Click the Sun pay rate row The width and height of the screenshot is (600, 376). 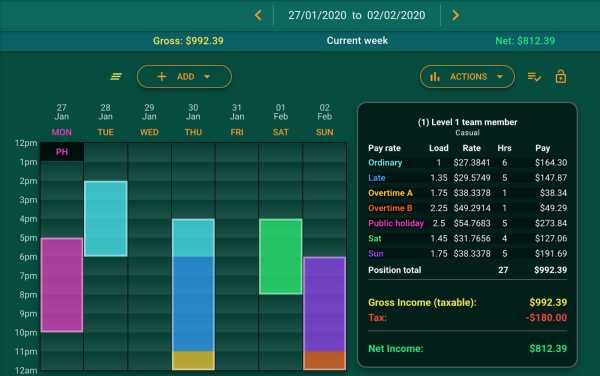467,254
